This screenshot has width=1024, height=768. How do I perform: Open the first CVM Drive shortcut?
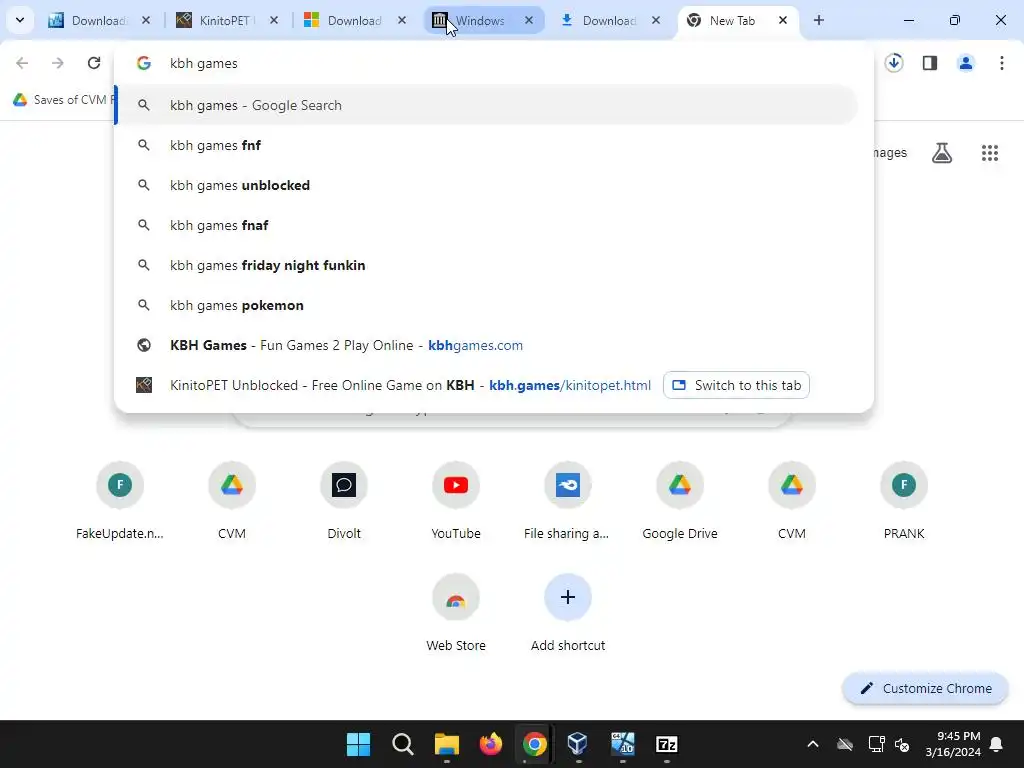(x=232, y=502)
